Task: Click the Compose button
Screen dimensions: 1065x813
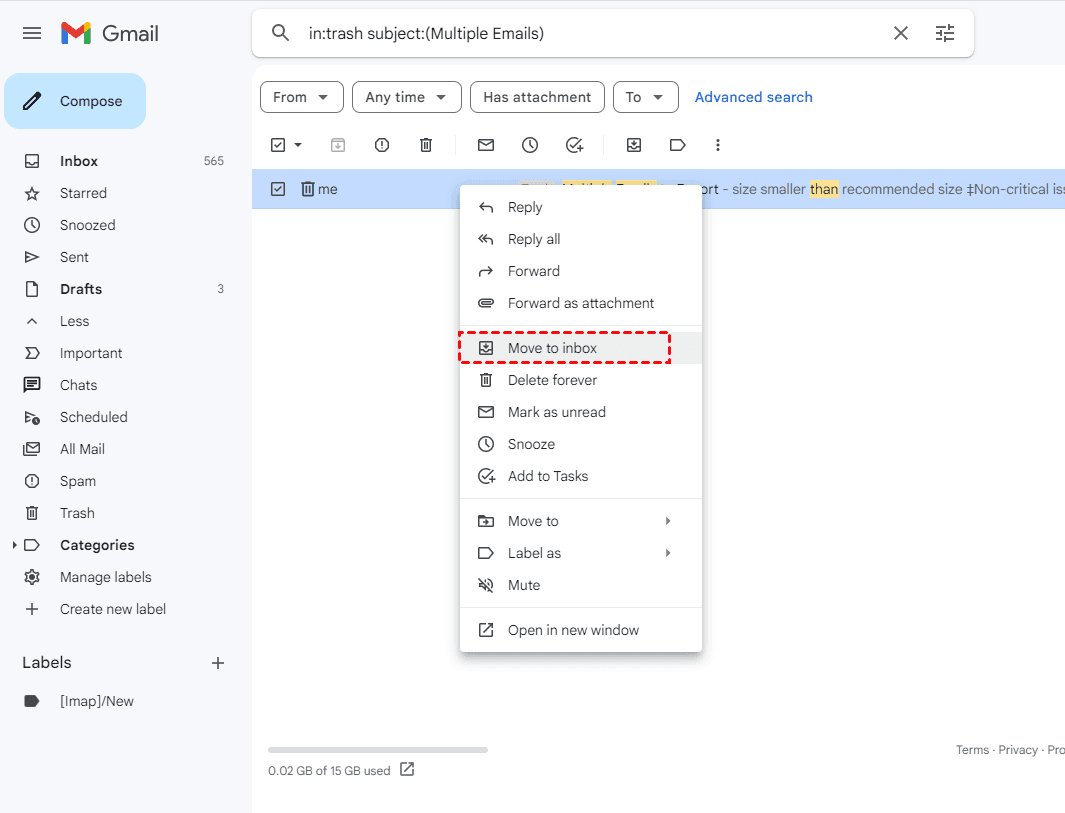Action: (x=75, y=101)
